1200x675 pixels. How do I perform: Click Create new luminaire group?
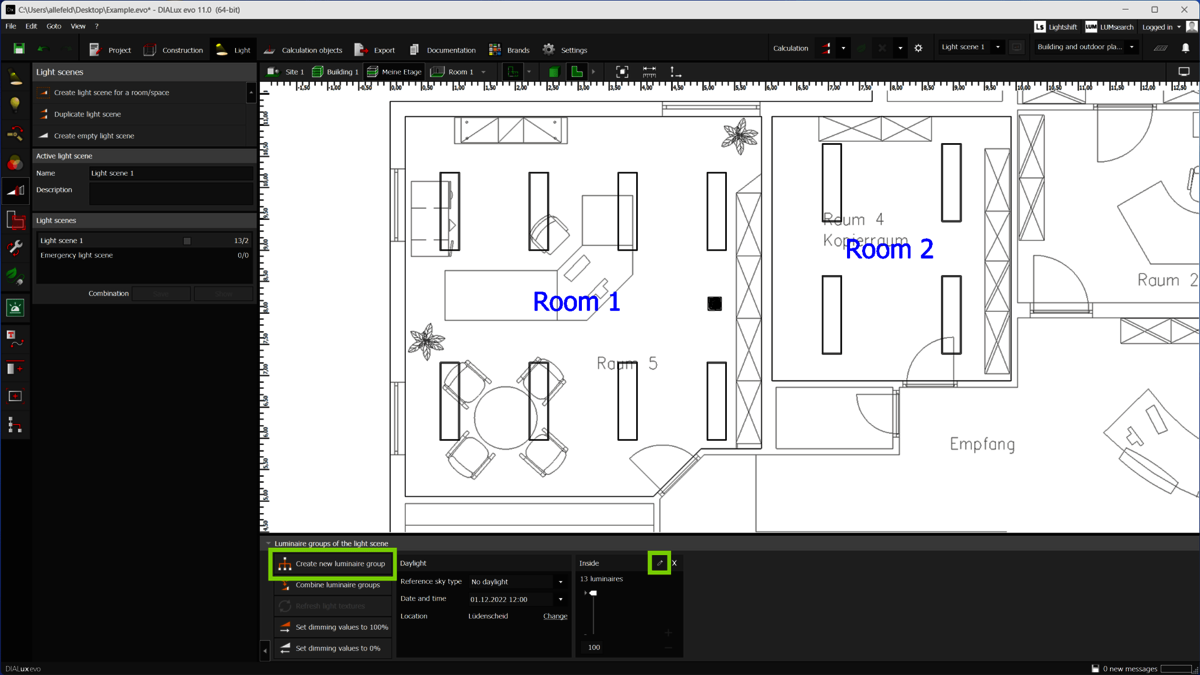click(332, 564)
